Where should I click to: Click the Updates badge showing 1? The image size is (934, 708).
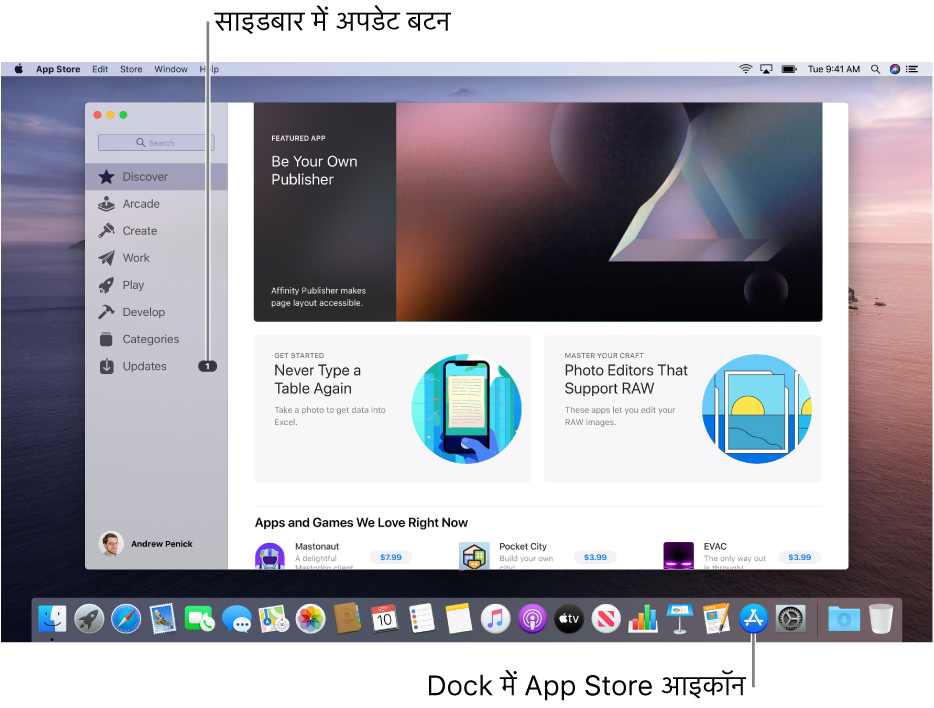tap(207, 366)
